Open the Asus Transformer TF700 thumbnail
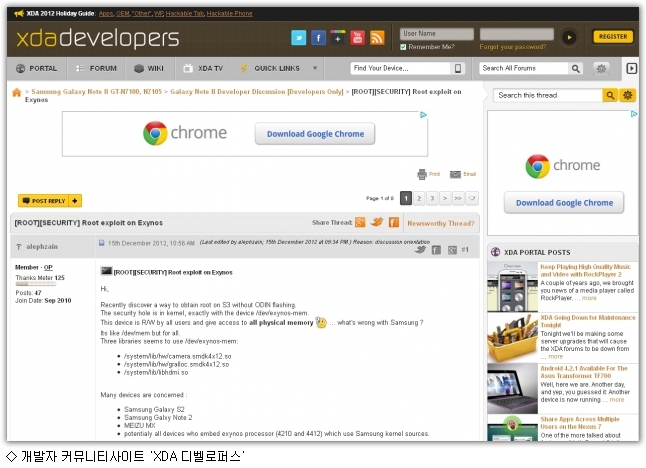646x468 pixels. 513,388
